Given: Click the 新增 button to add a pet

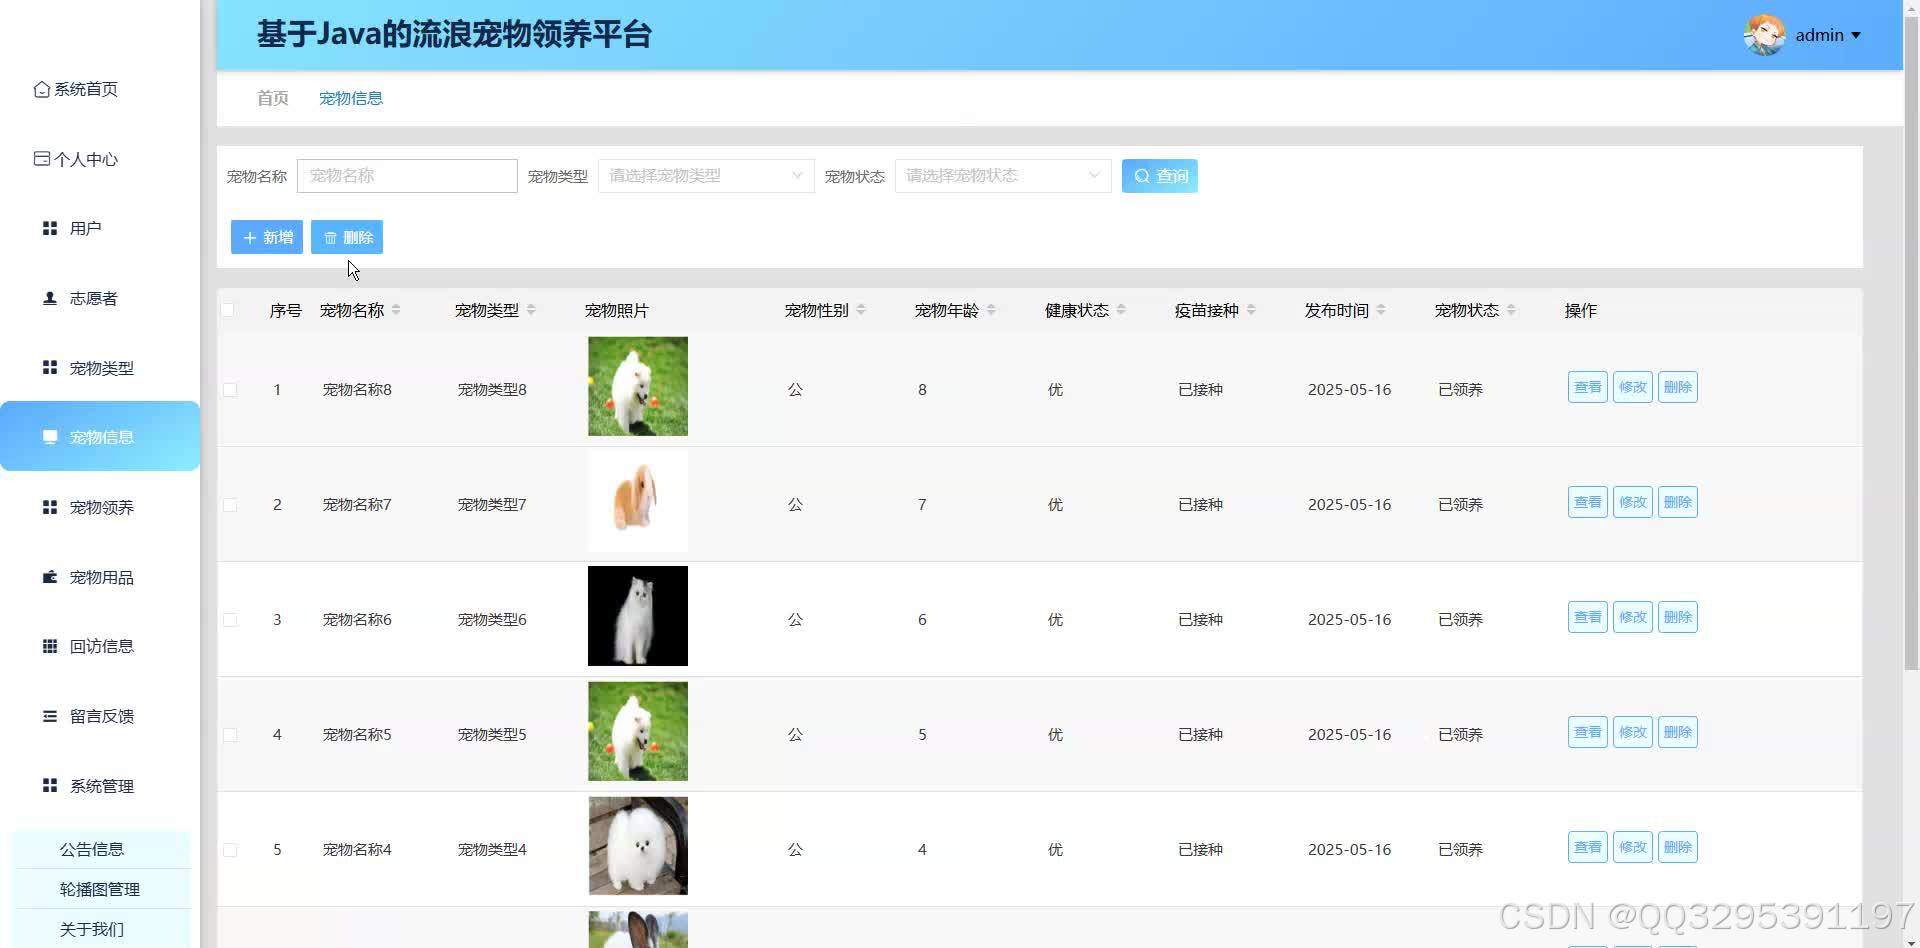Looking at the screenshot, I should 266,237.
